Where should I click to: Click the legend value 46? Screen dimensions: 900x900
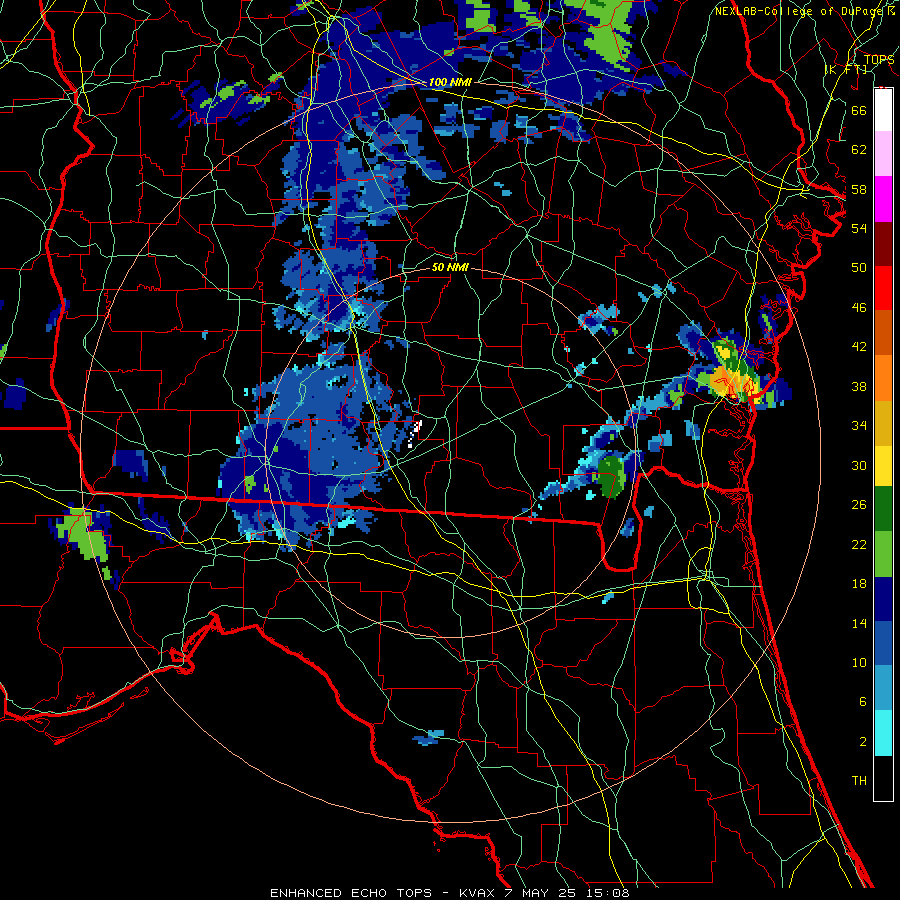859,308
